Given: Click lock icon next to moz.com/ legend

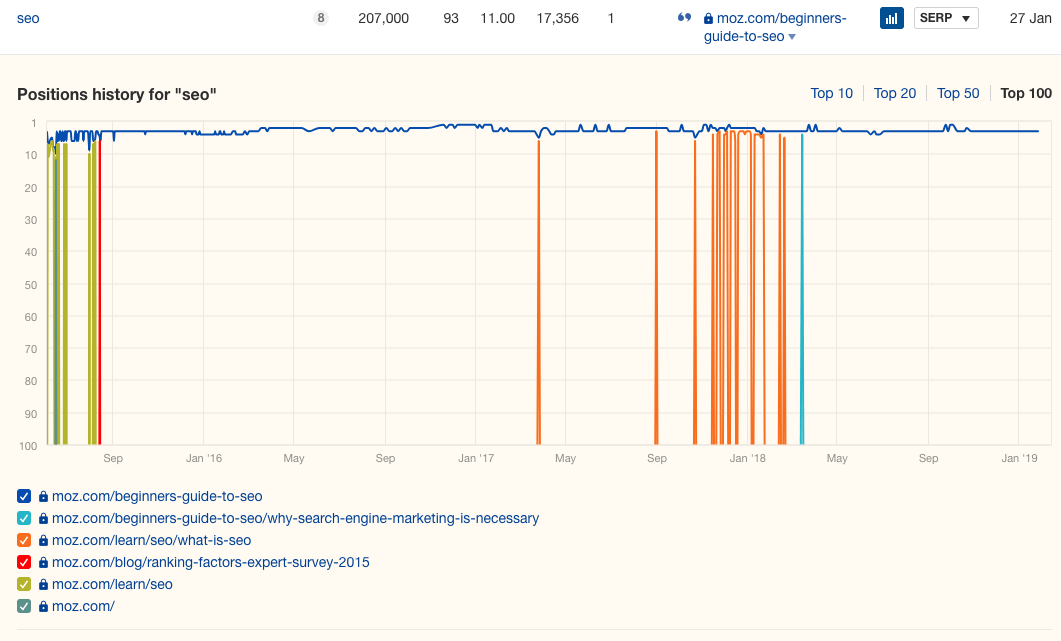Looking at the screenshot, I should tap(43, 606).
